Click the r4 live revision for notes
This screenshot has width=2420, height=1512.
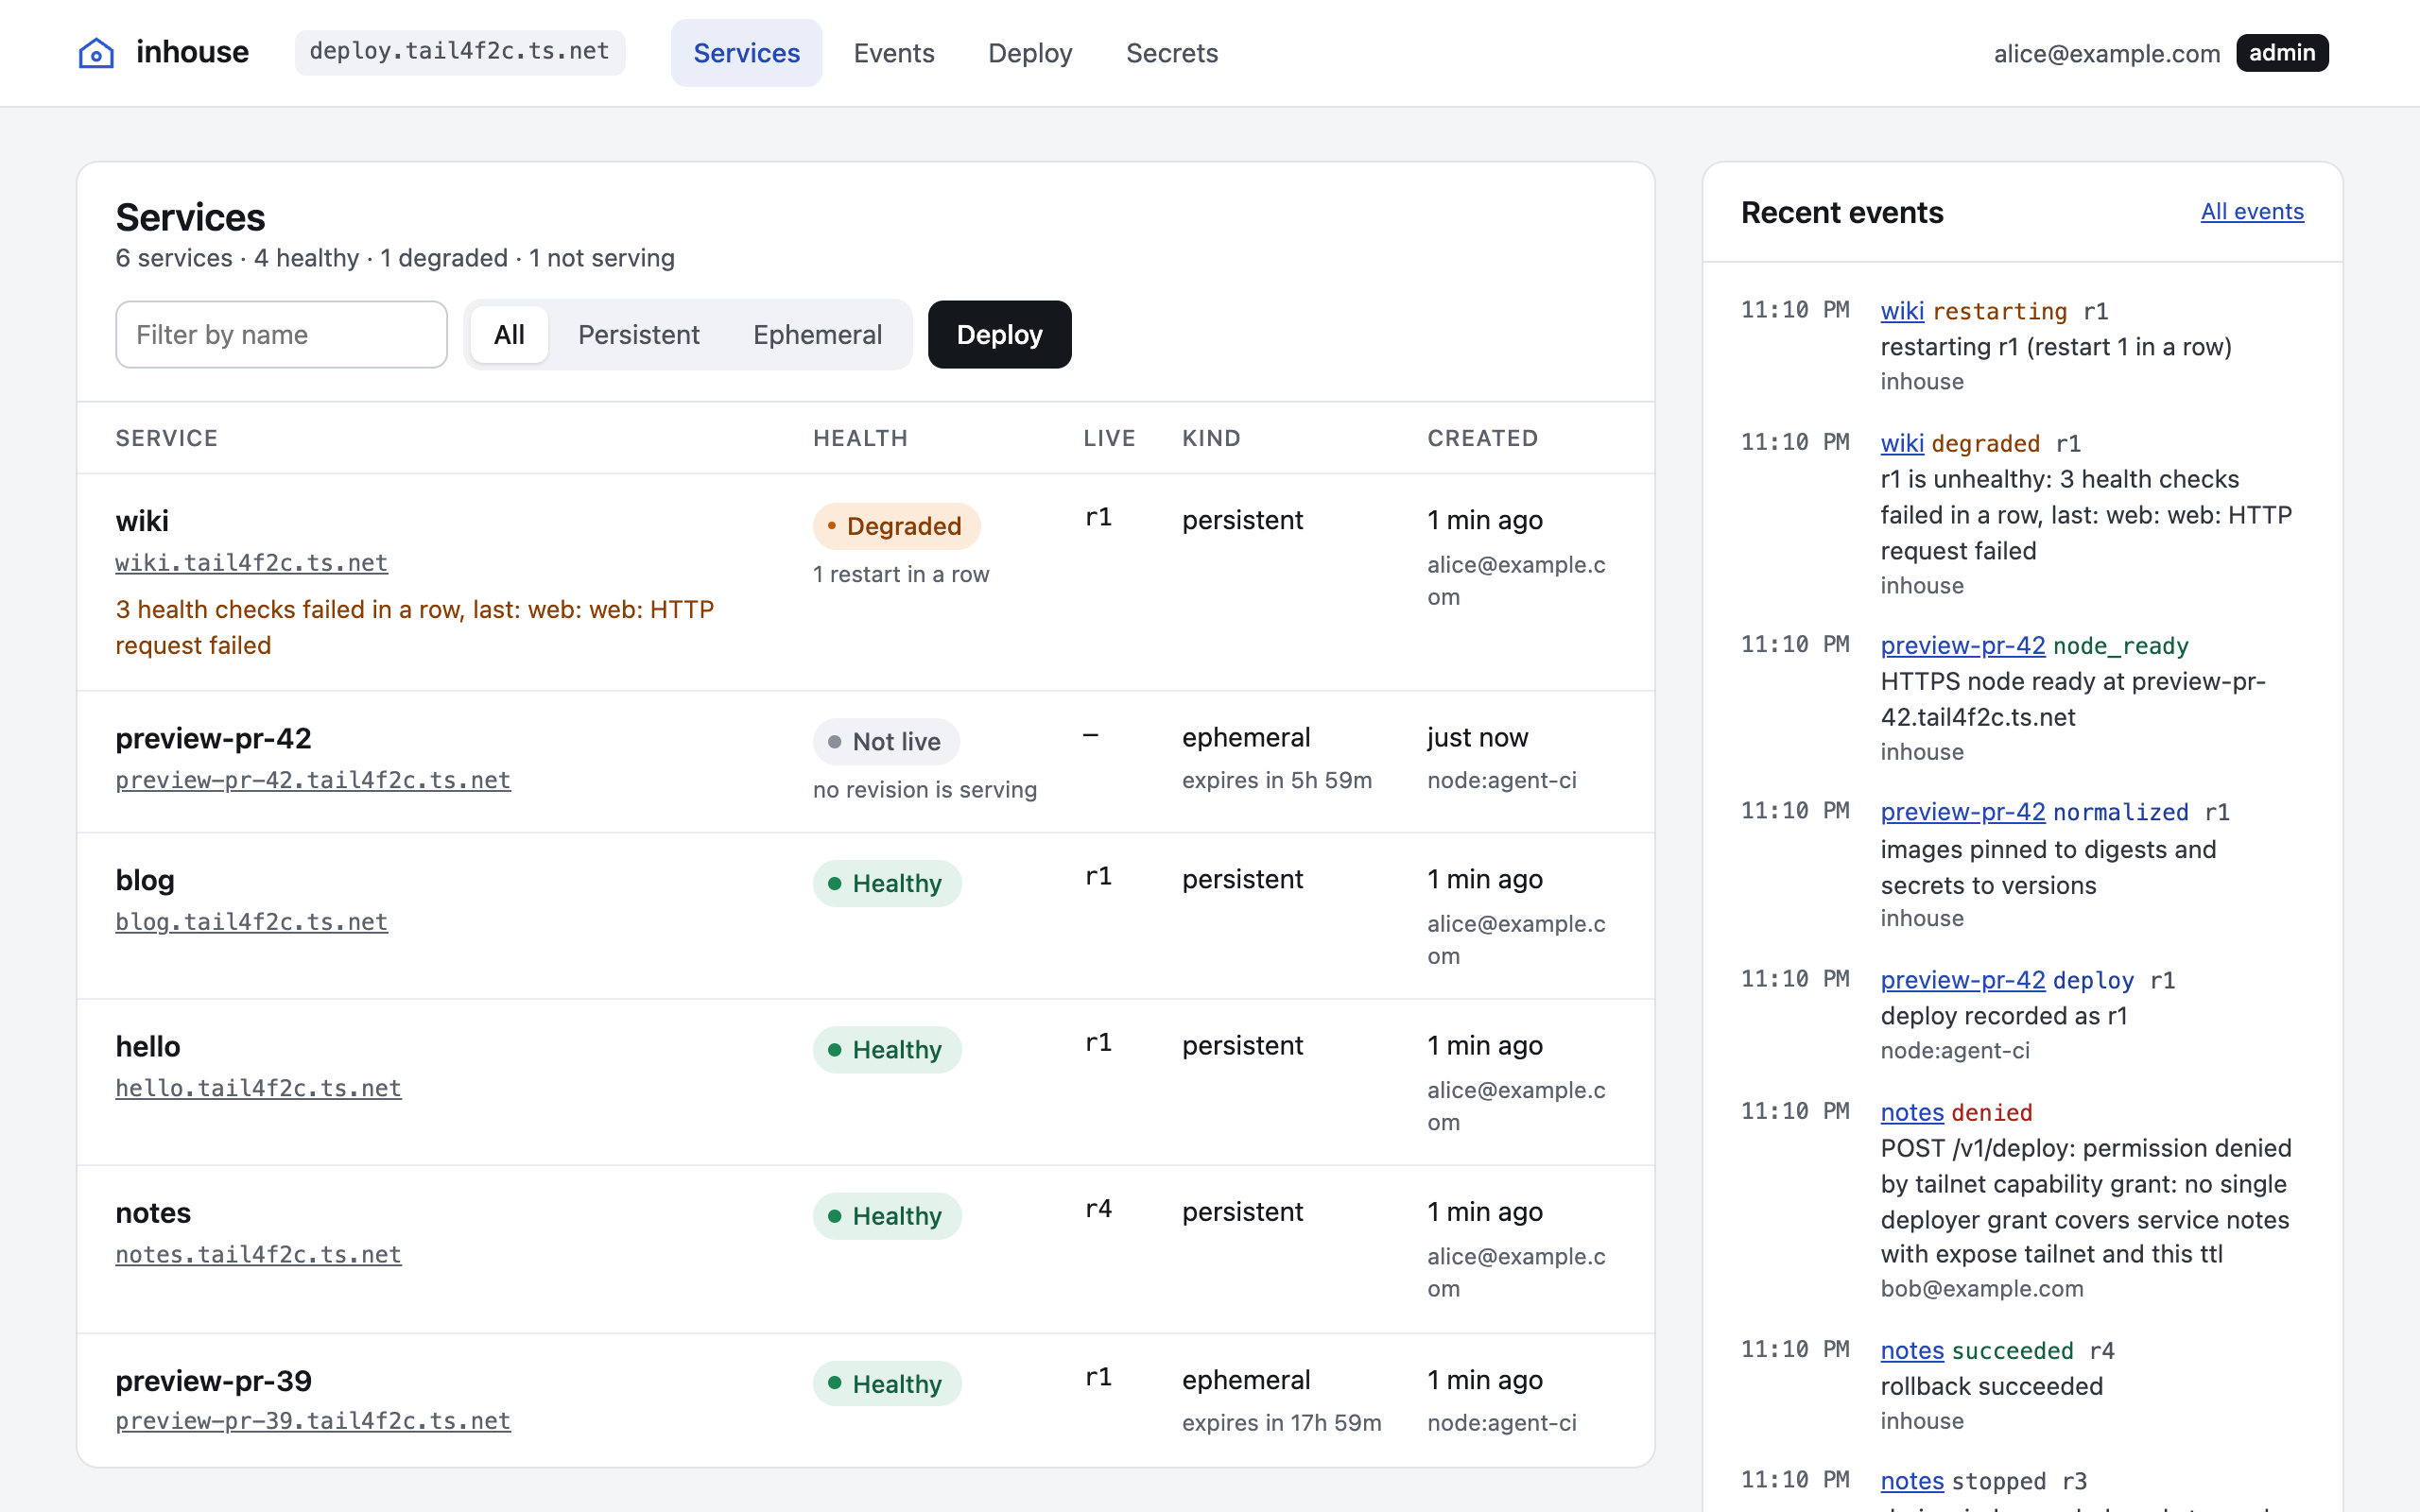[x=1098, y=1210]
